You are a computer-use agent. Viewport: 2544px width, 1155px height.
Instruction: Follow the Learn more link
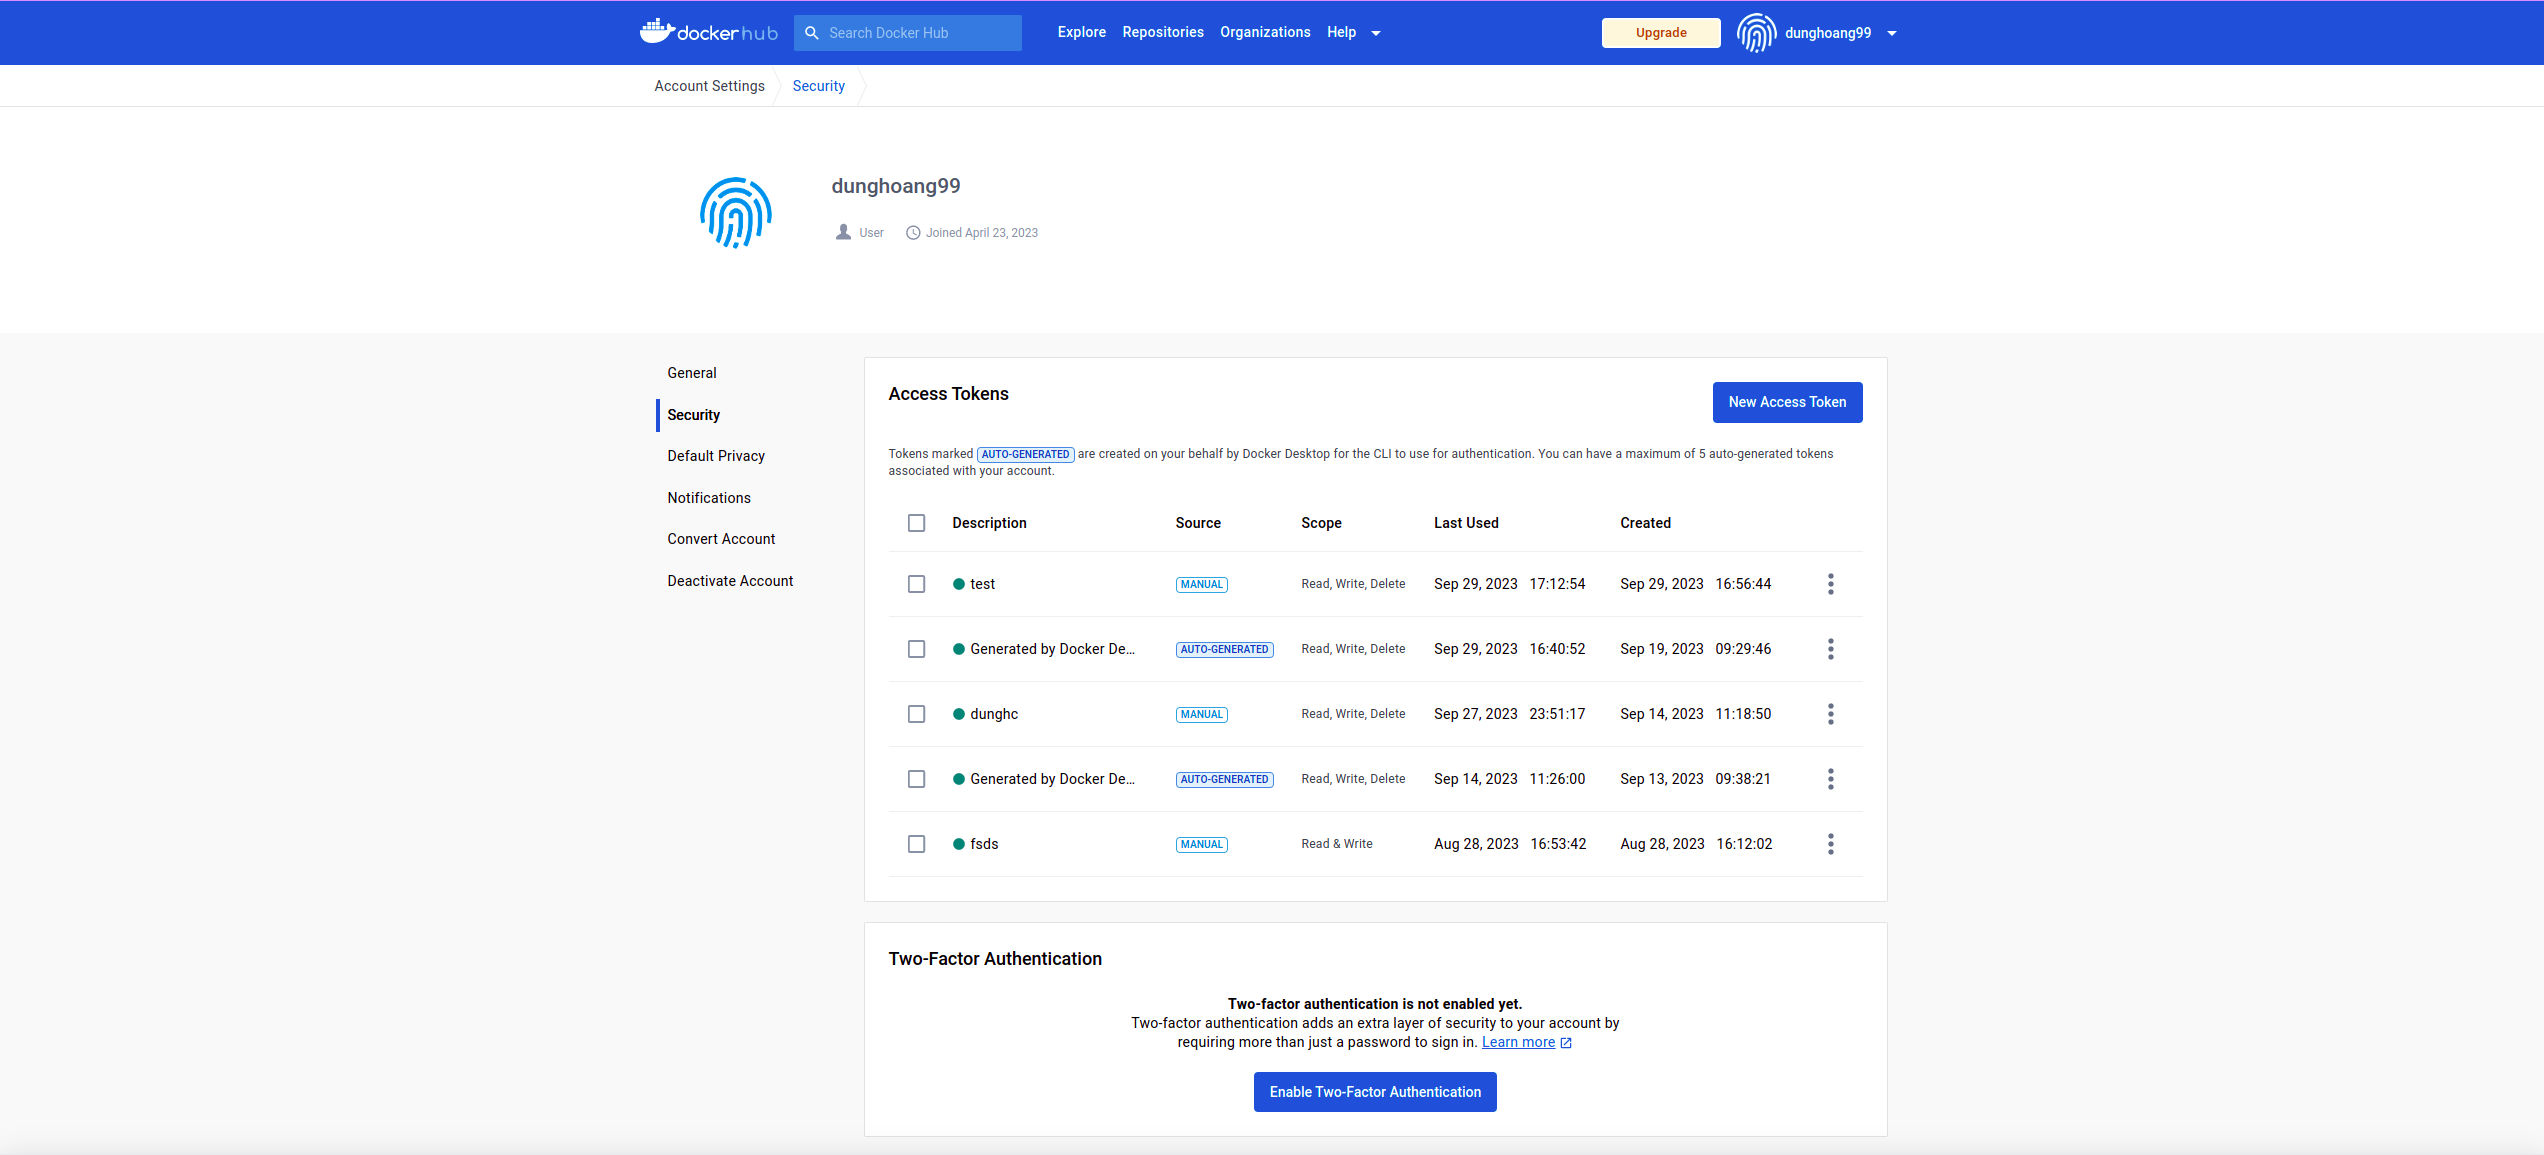coord(1518,1042)
